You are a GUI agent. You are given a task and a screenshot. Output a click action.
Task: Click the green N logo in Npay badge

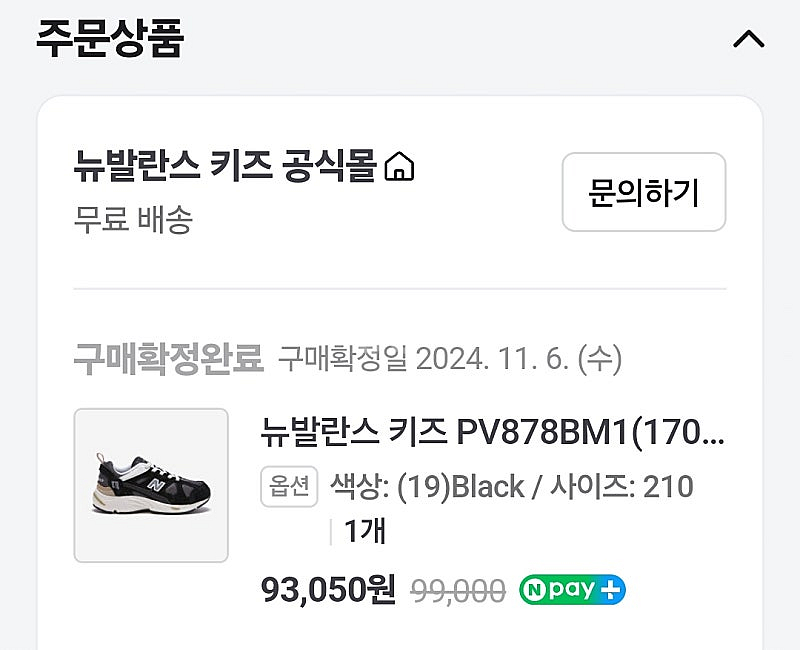(535, 590)
